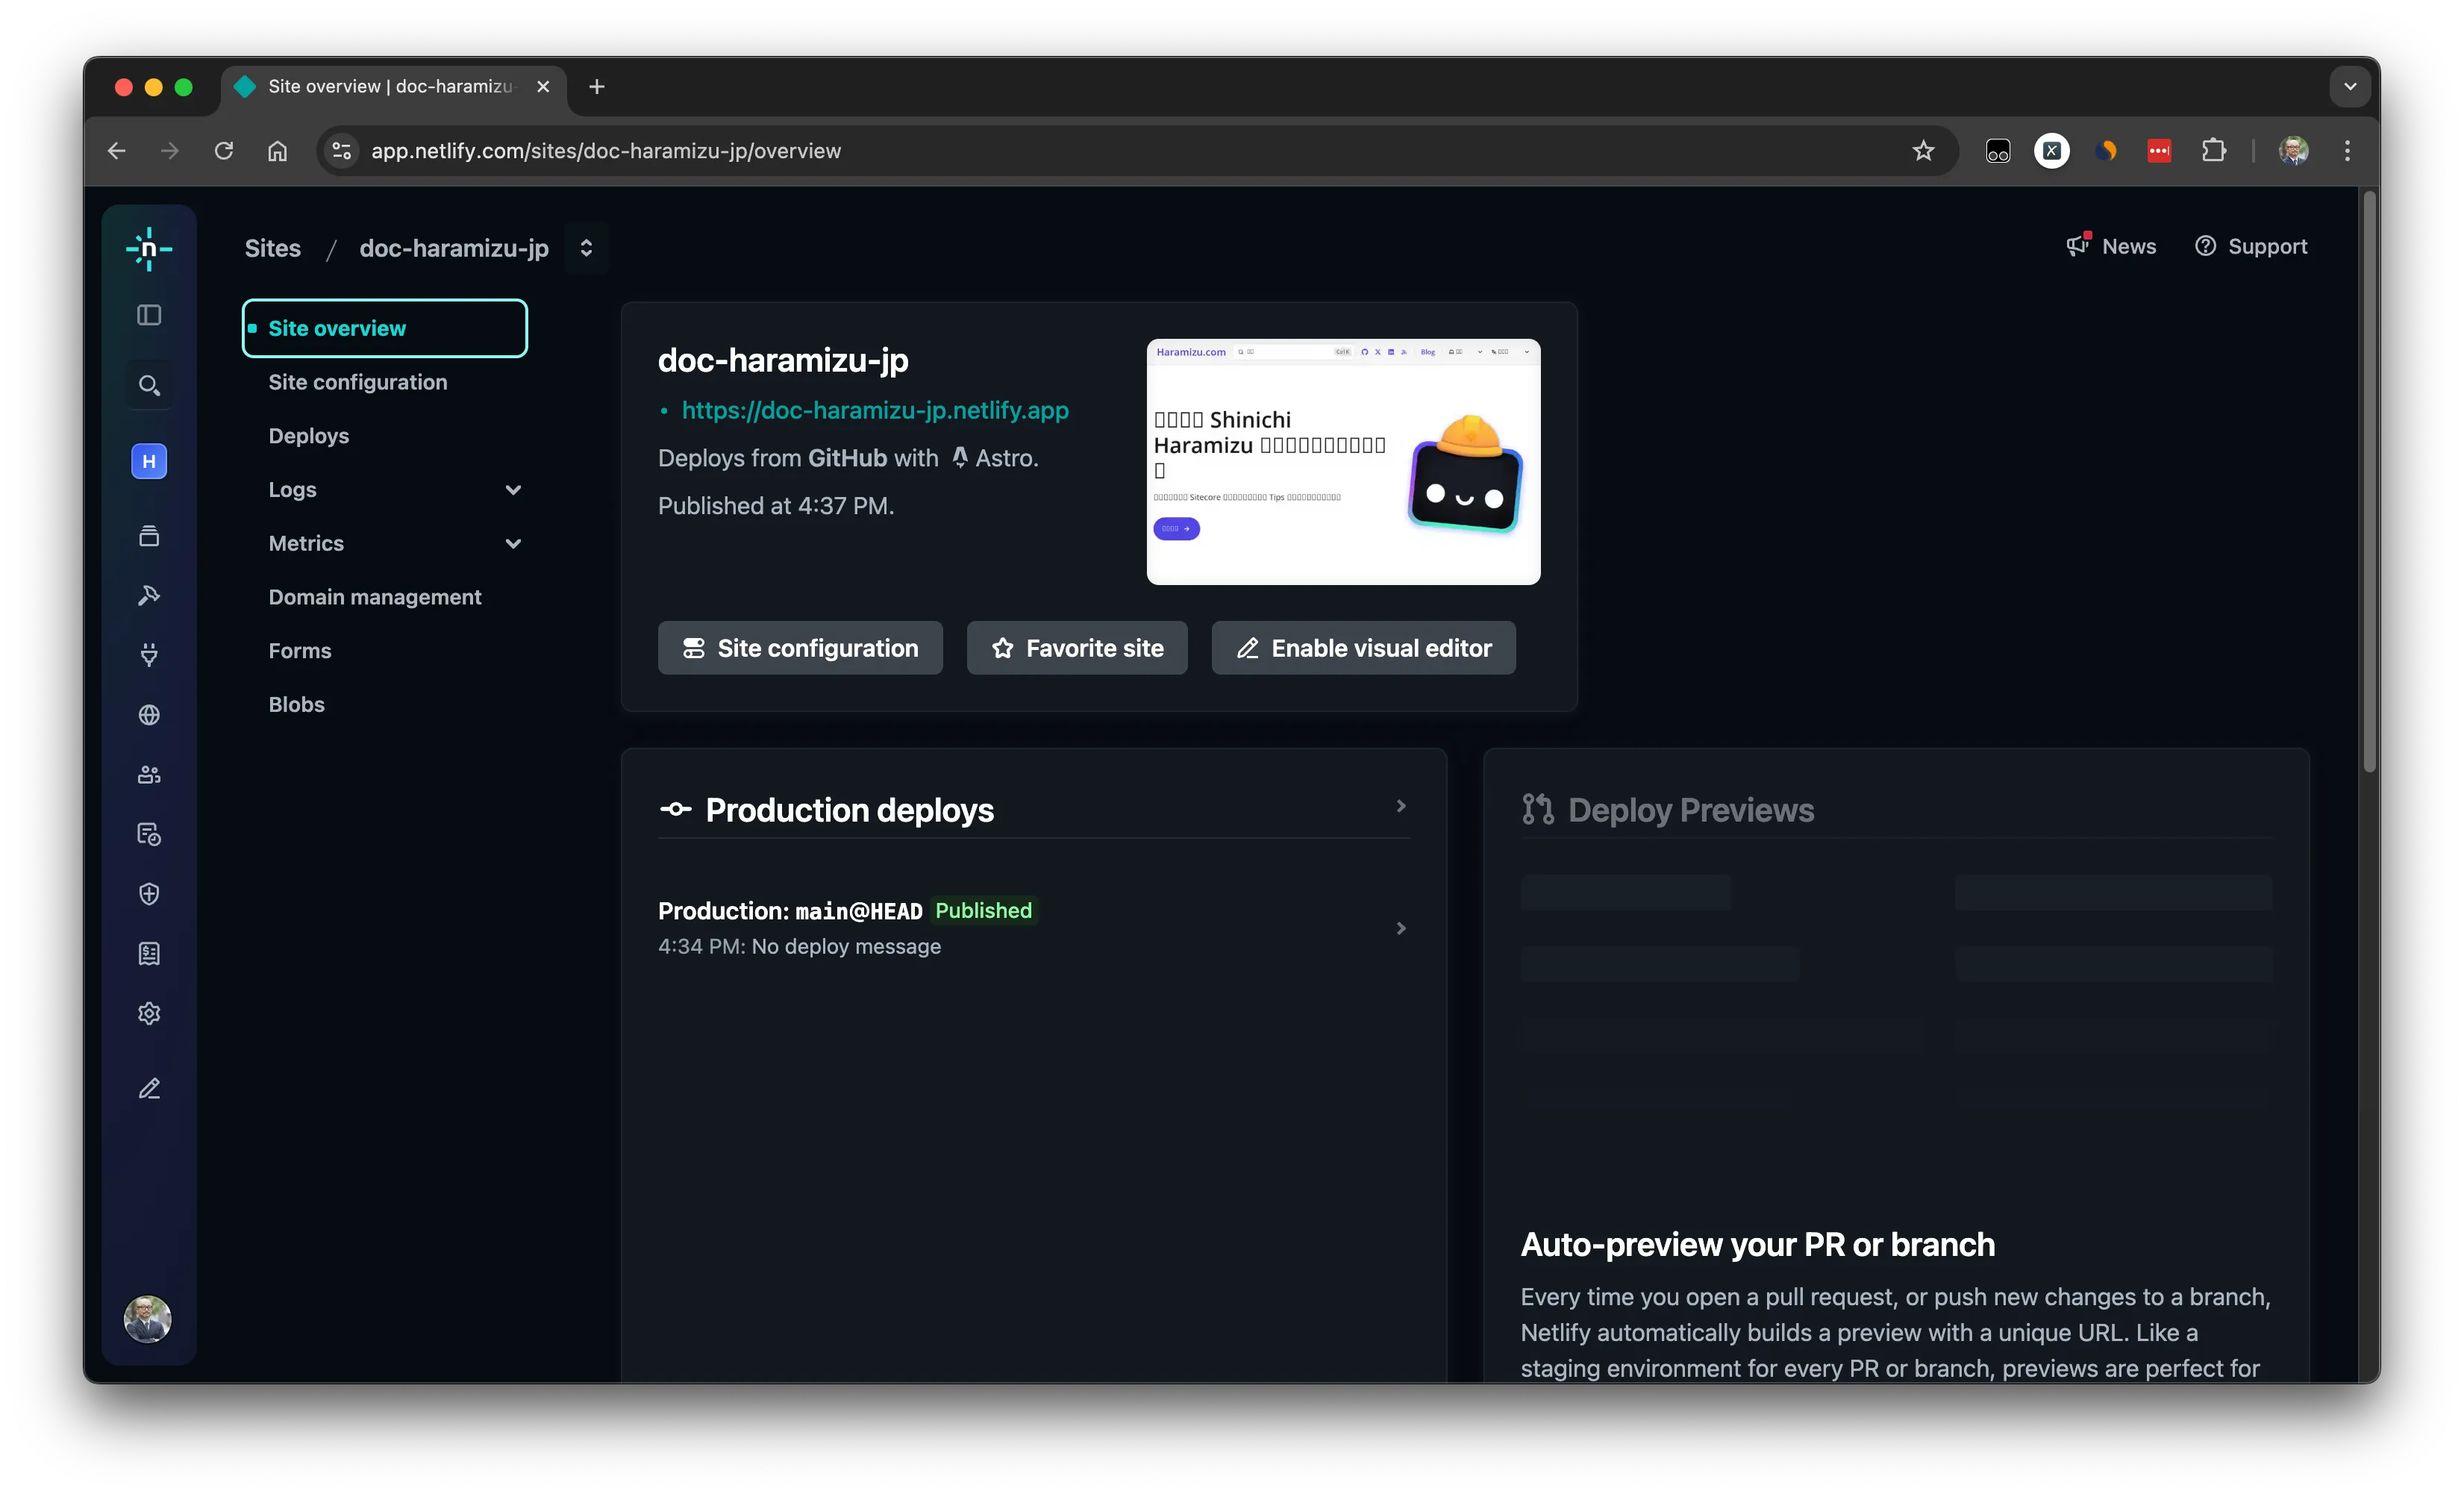
Task: Open the hammer builds icon in sidebar
Action: point(149,596)
